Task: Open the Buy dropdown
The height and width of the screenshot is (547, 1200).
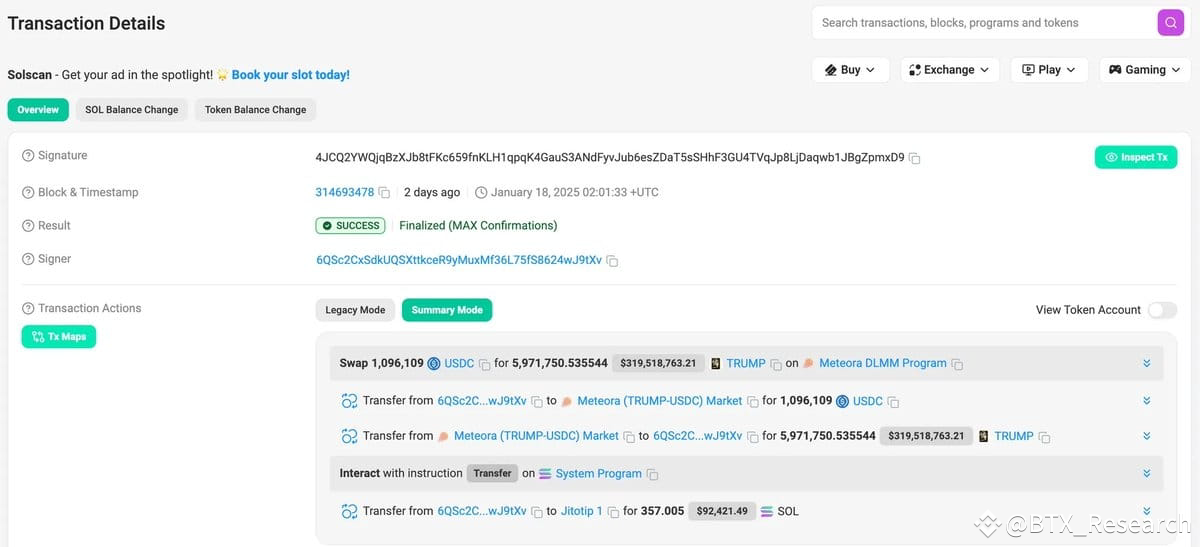Action: click(850, 70)
